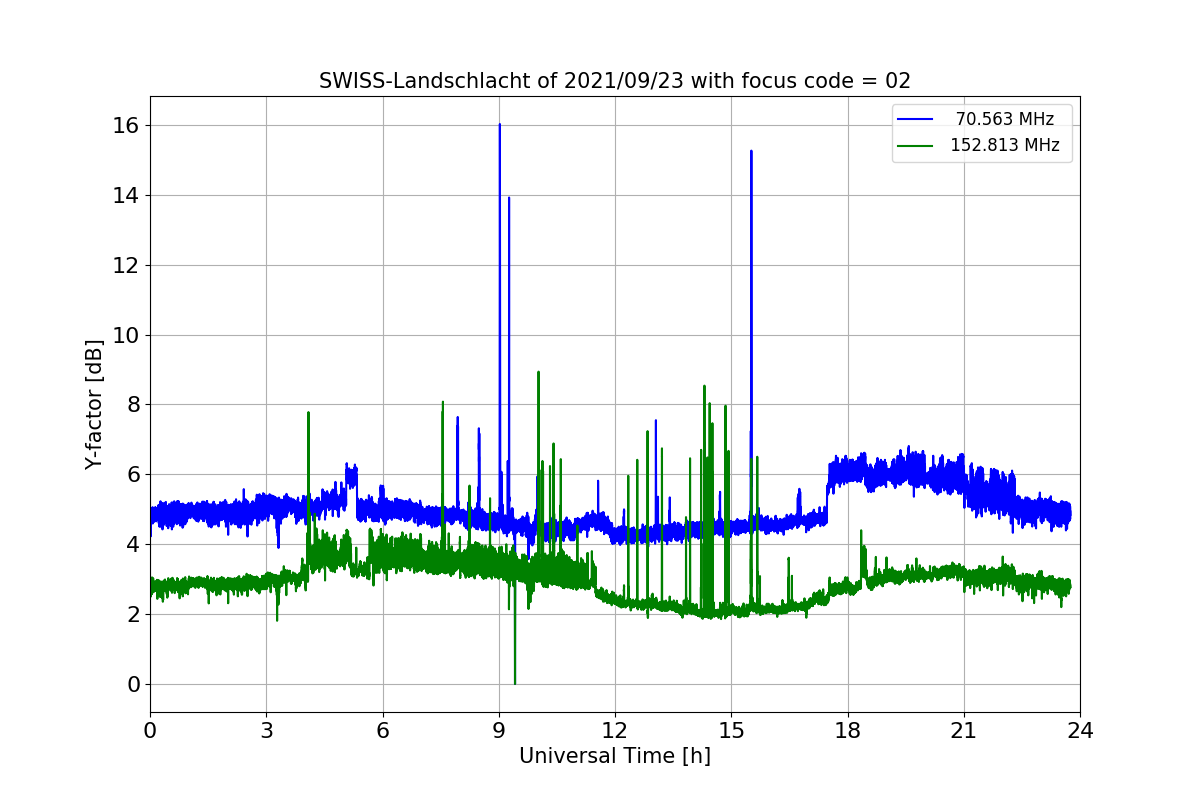The image size is (1200, 800).
Task: Click the blue line sample in the legend
Action: coord(915,120)
